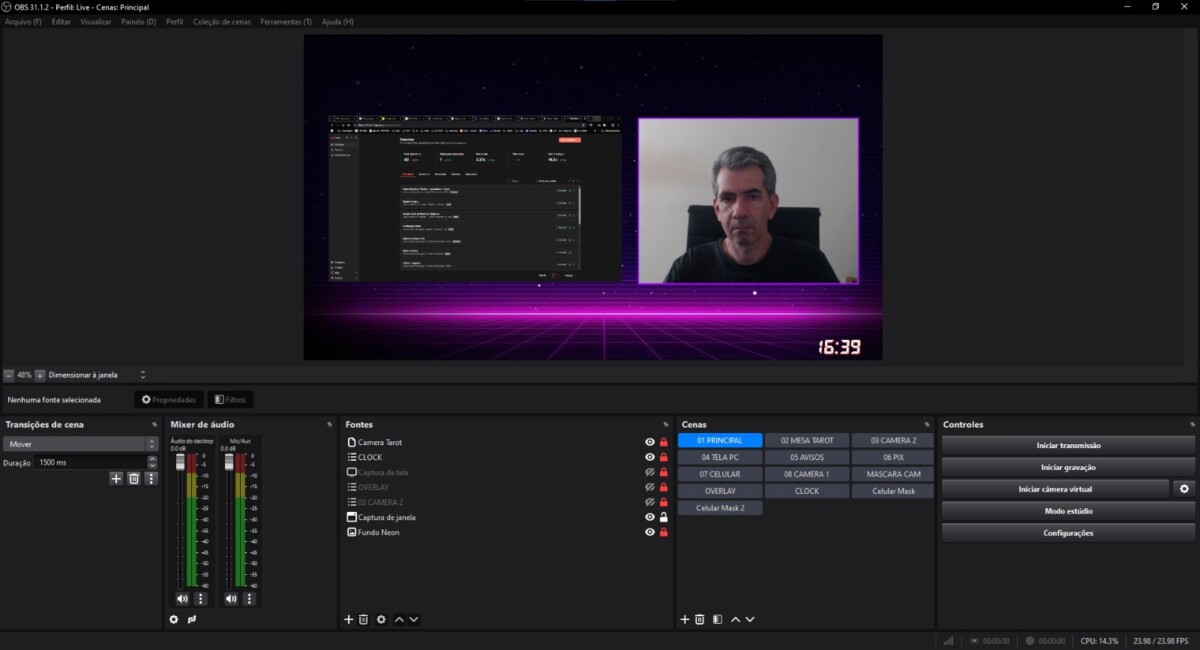Expand the Dimensionar à janela zoom dropdown
Image resolution: width=1200 pixels, height=650 pixels.
click(x=142, y=375)
